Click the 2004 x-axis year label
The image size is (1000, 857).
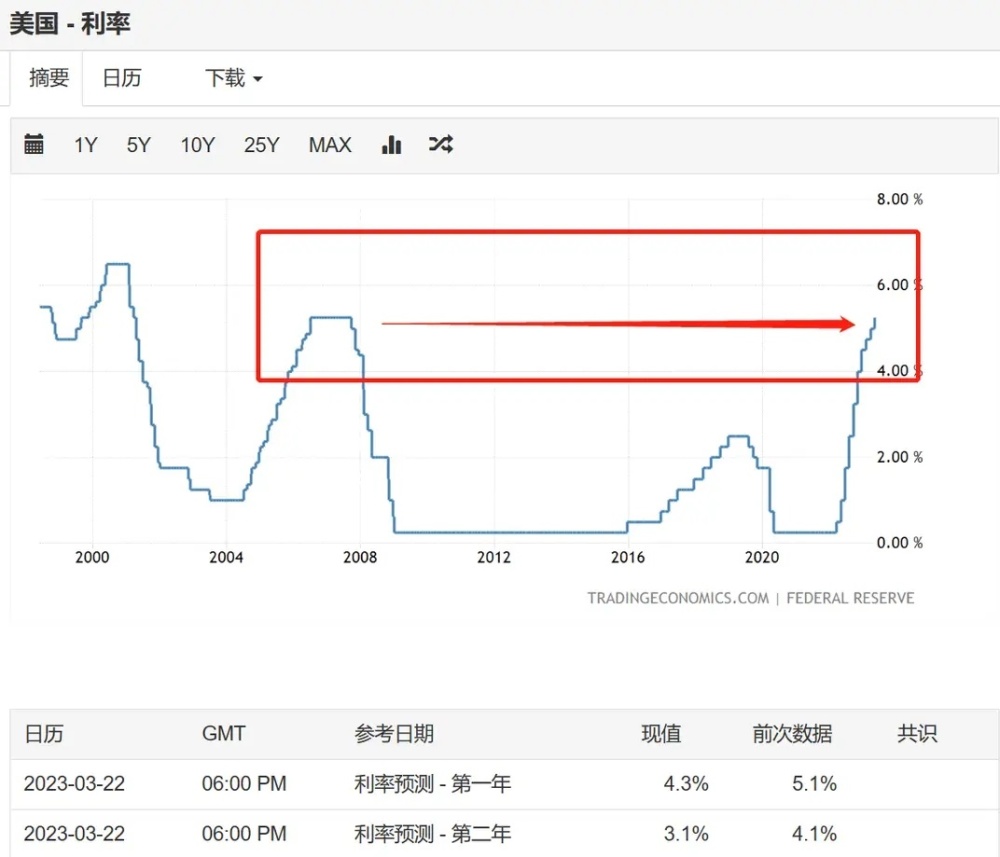[226, 557]
